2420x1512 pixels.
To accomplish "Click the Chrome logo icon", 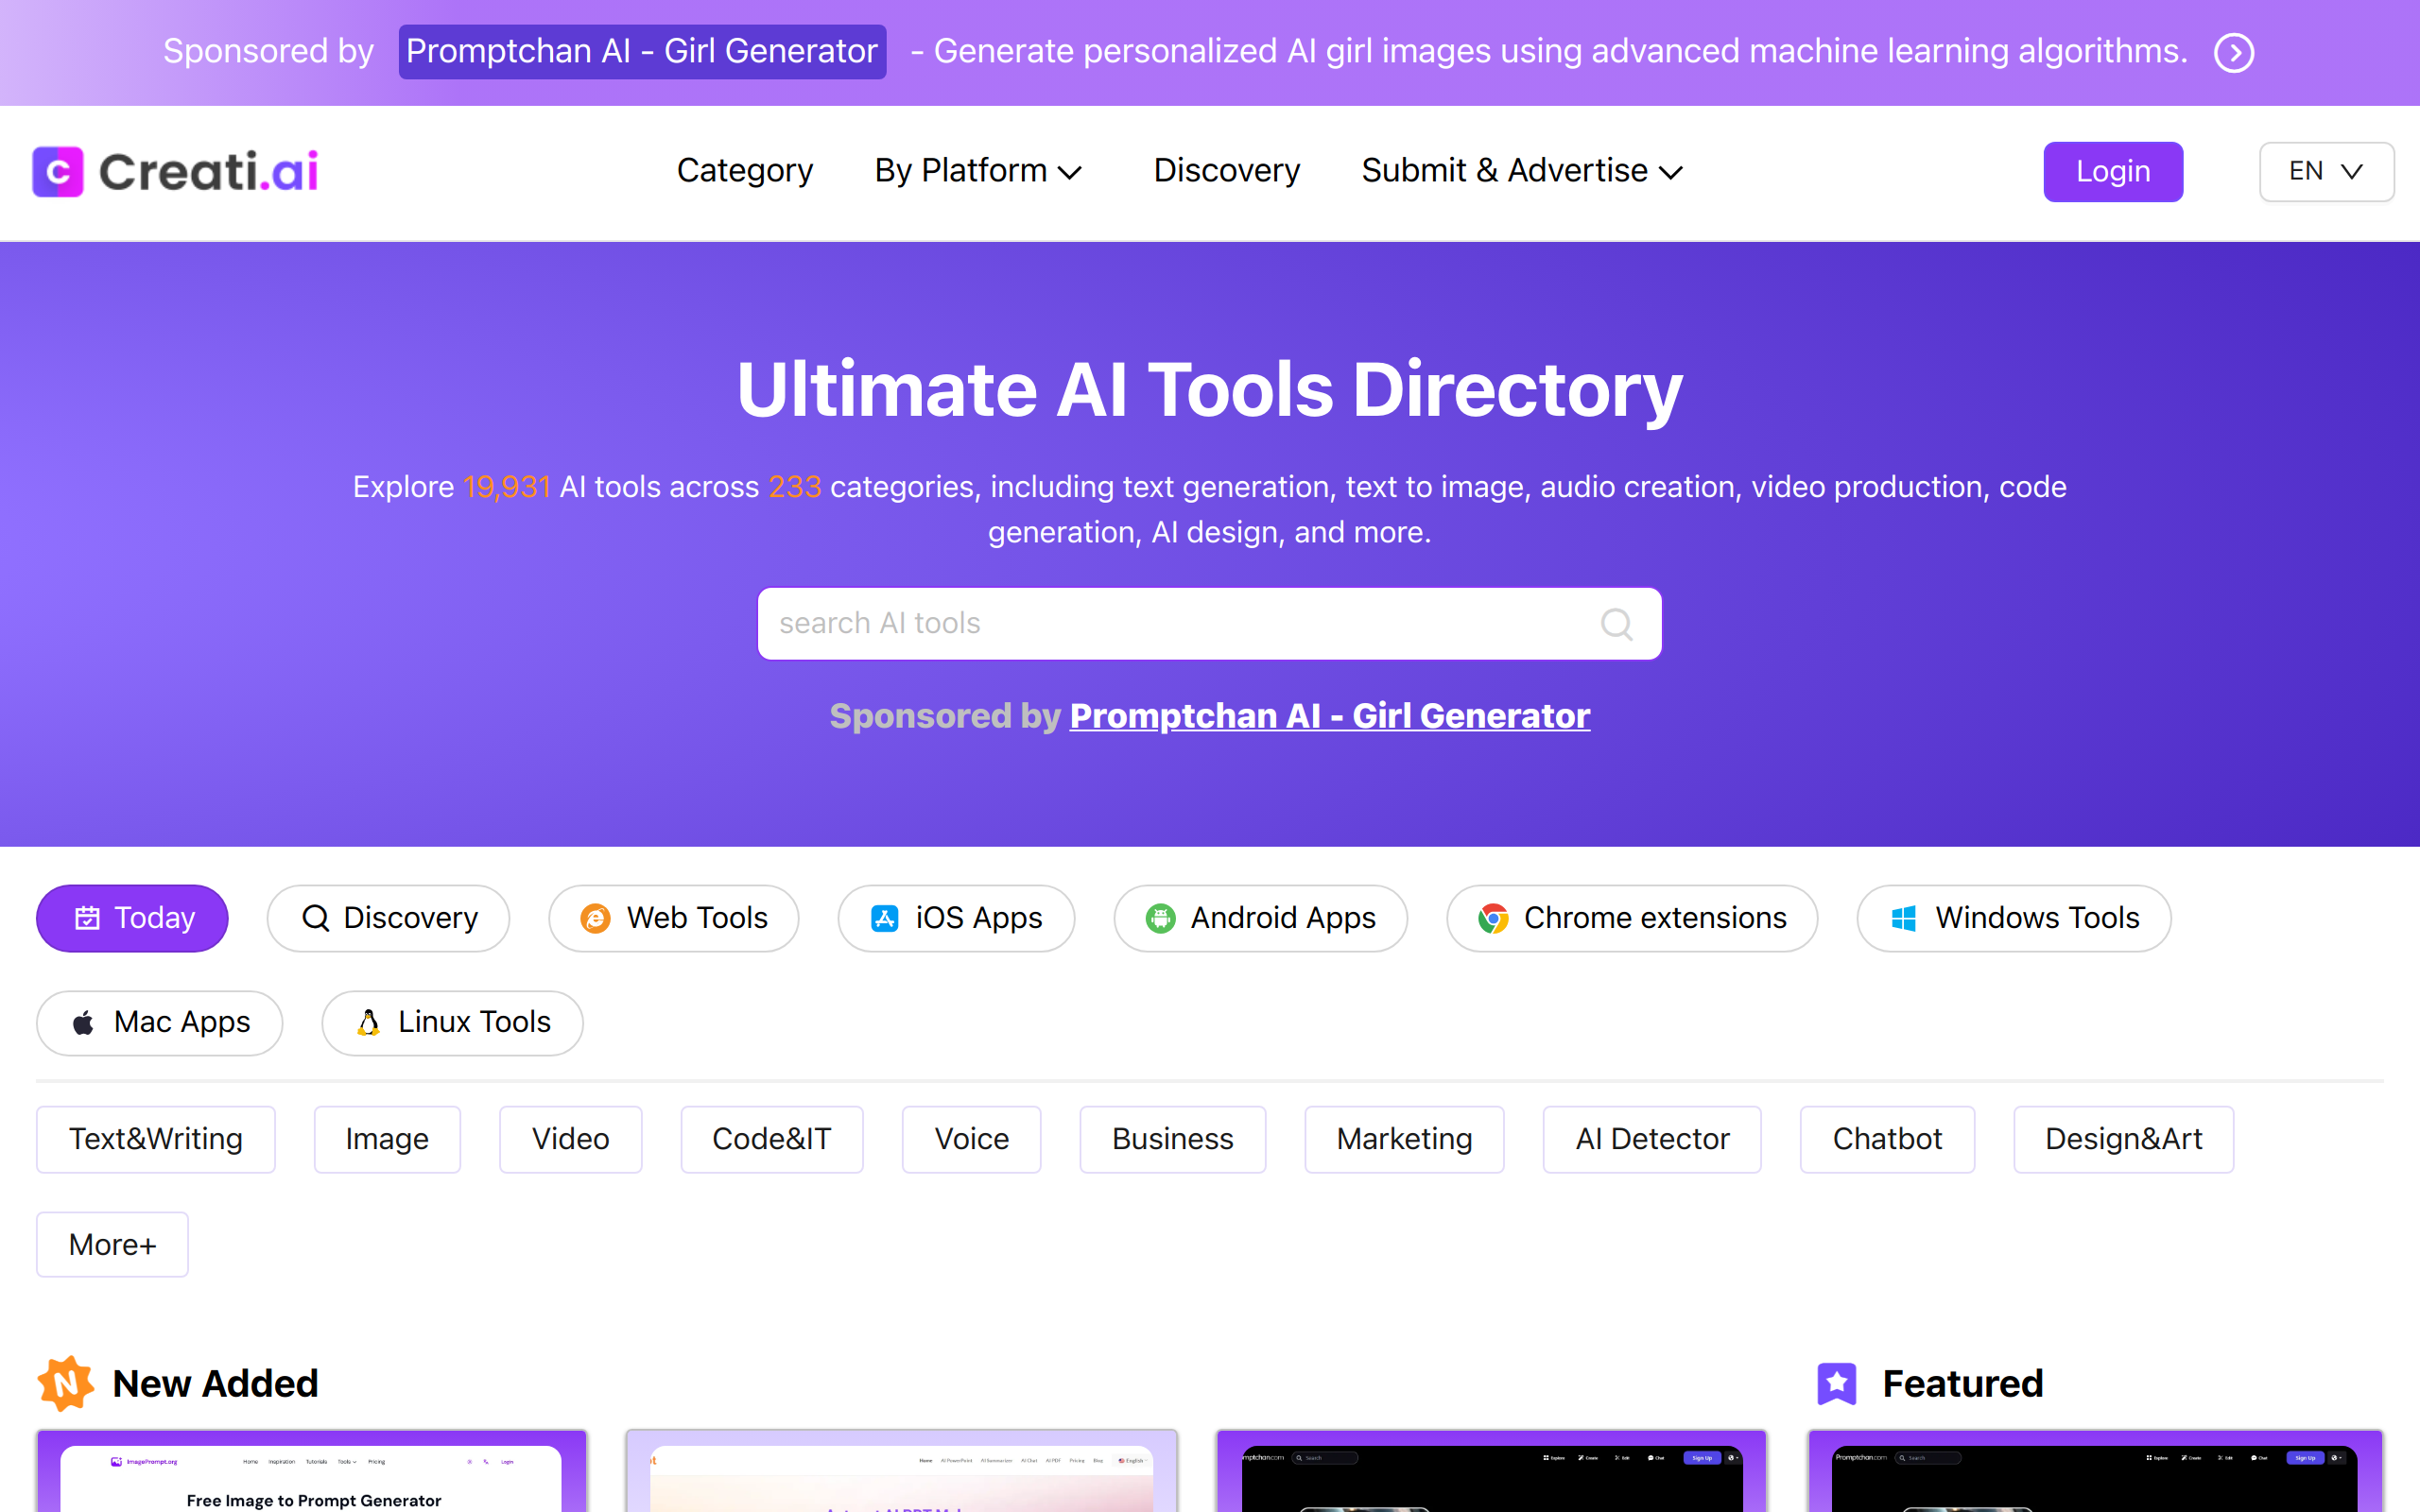I will click(x=1493, y=918).
